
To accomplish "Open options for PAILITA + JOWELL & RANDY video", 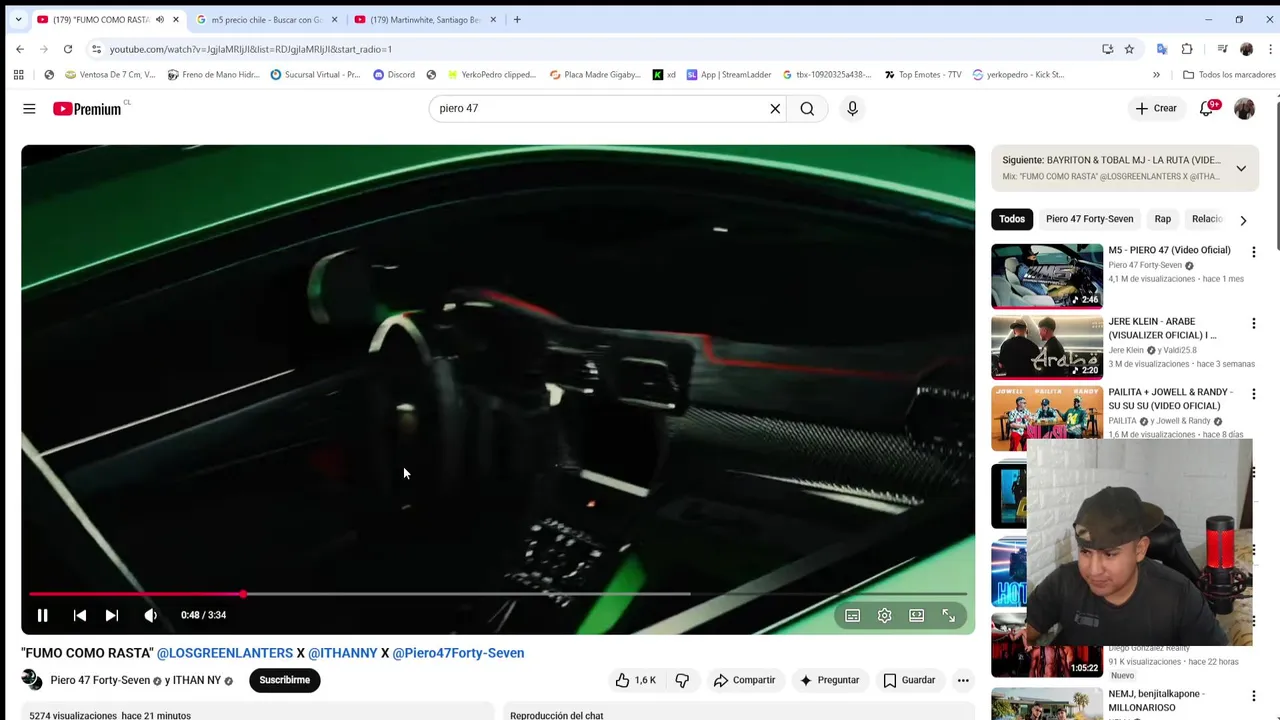I will [1253, 394].
